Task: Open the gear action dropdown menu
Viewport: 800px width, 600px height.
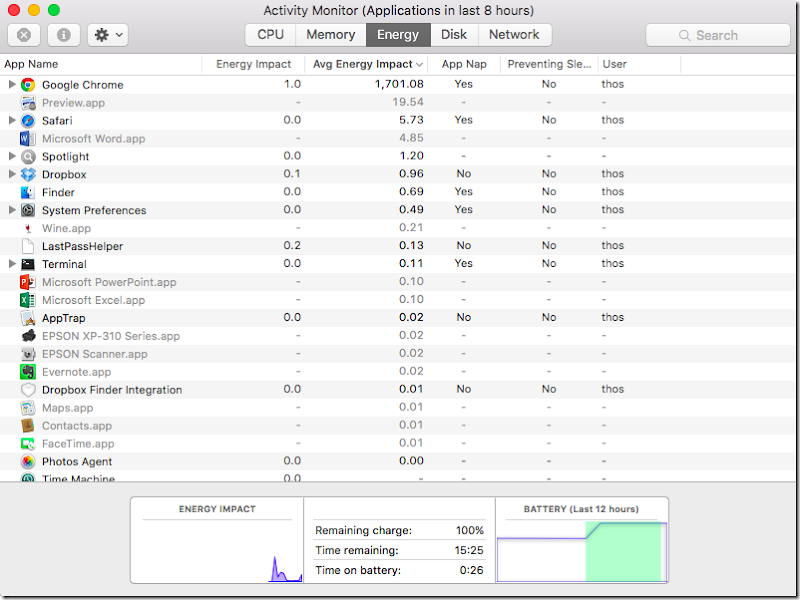Action: click(108, 35)
